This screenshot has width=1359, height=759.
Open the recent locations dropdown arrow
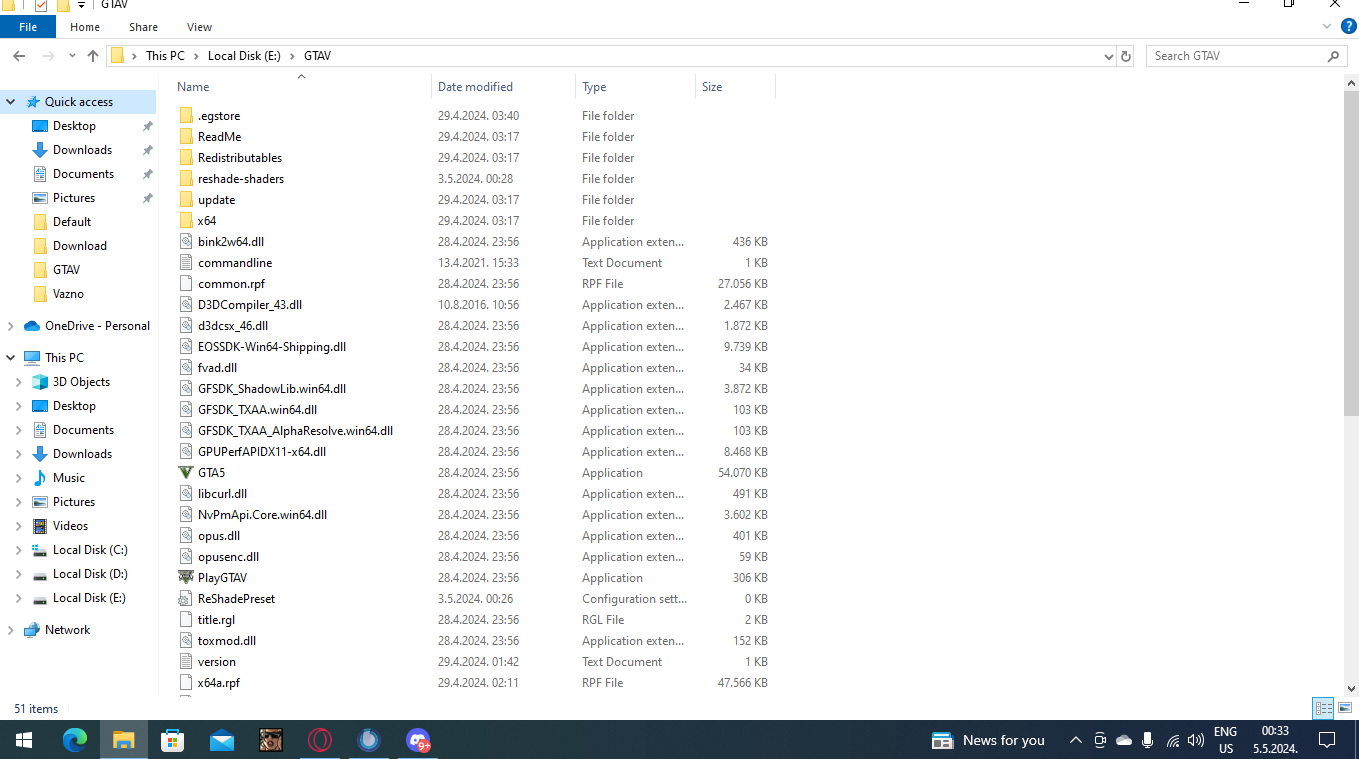tap(72, 56)
